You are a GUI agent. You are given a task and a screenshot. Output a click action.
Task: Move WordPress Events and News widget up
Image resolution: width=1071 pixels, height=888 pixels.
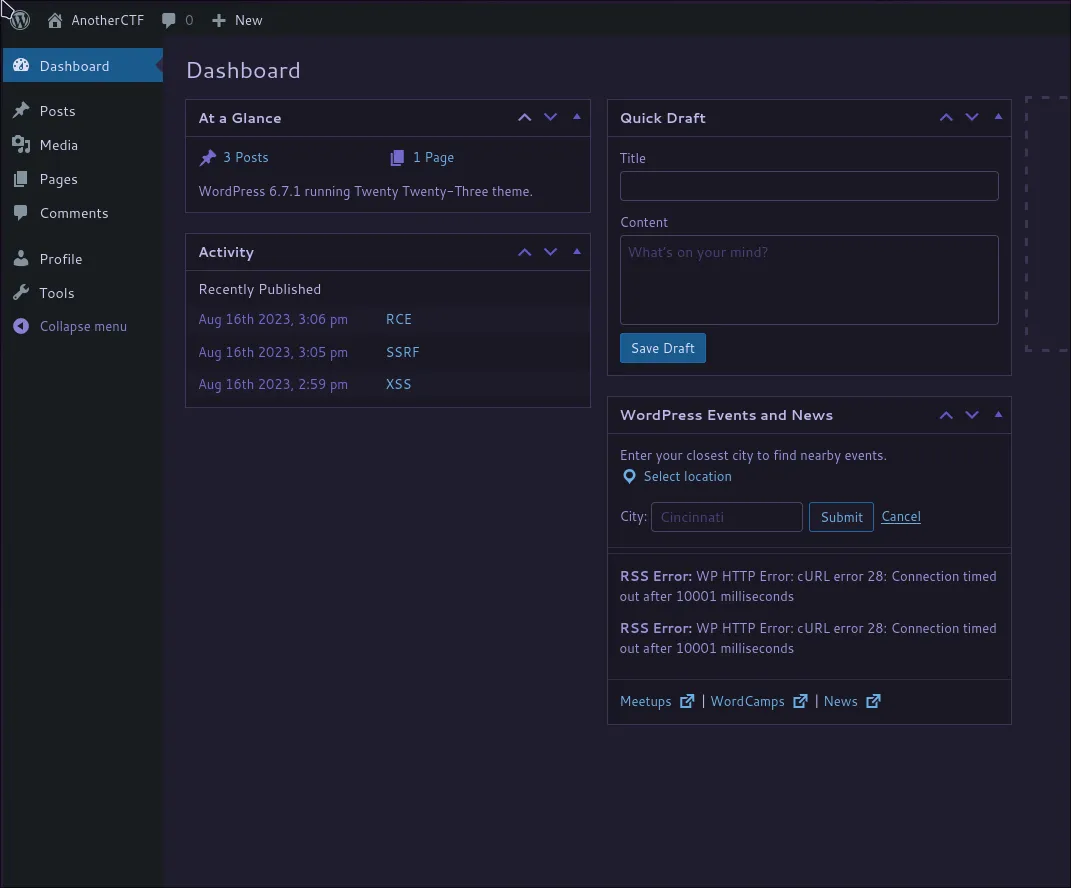tap(946, 415)
